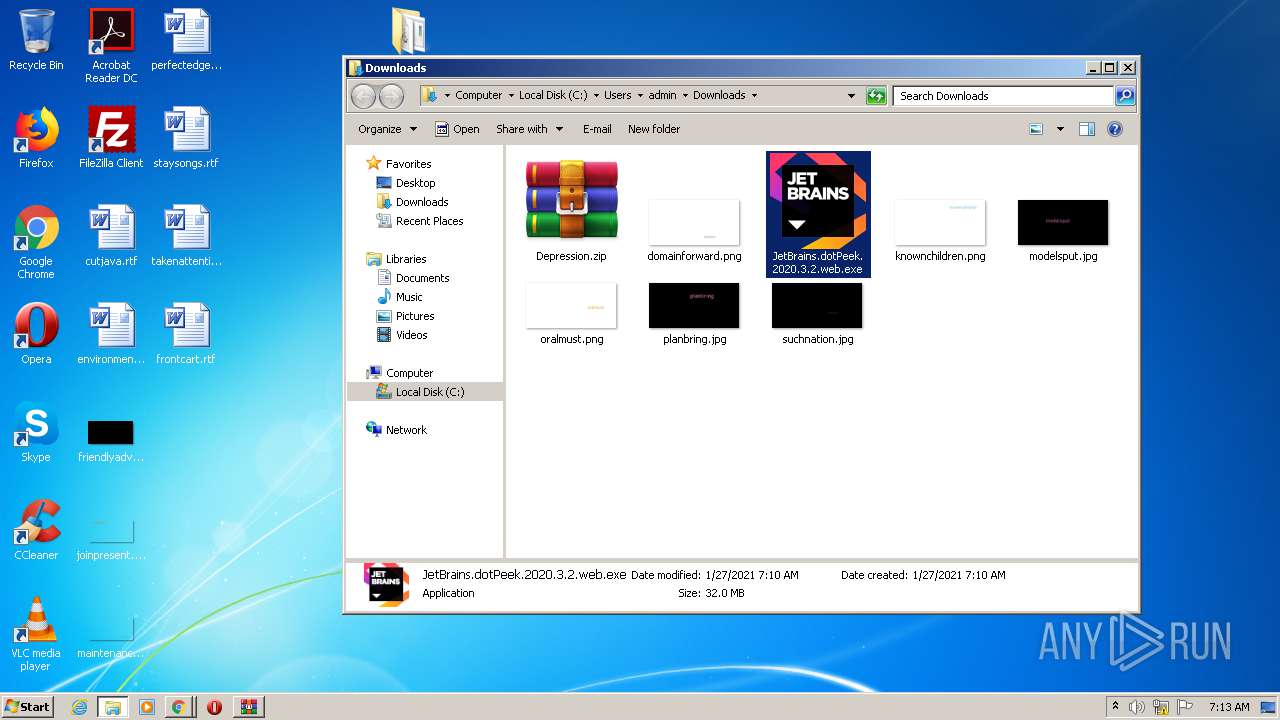Select Libraries in navigation pane
This screenshot has width=1280, height=720.
397,259
